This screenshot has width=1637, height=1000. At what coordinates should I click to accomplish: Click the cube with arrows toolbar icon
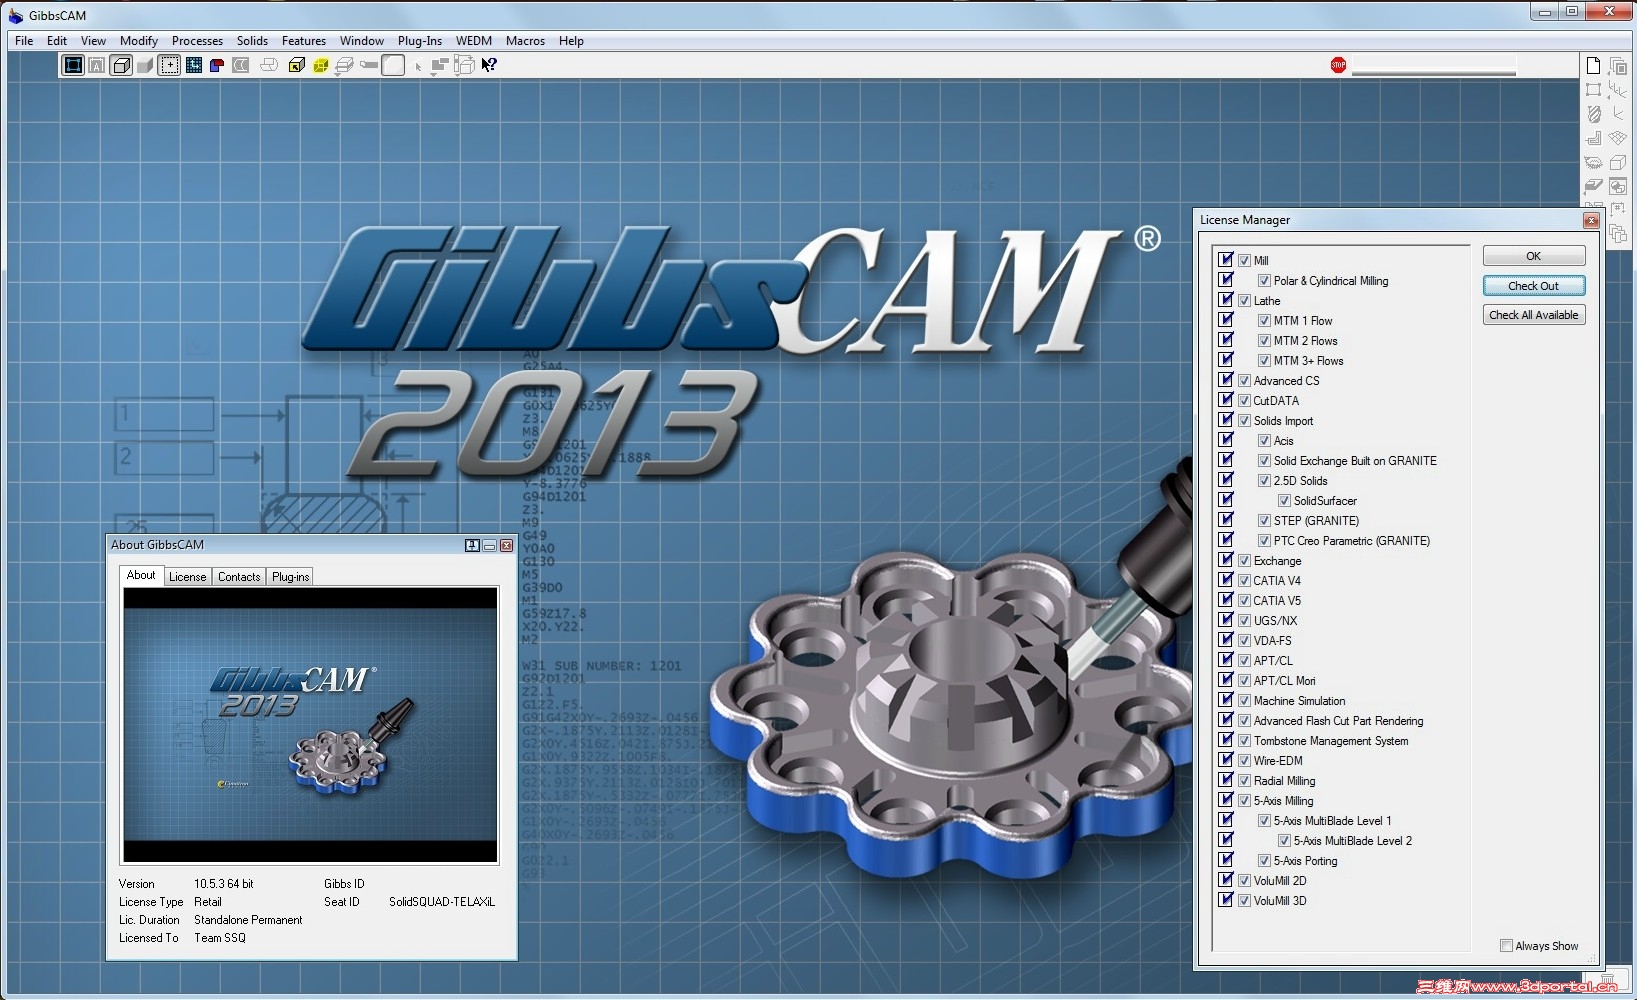pos(465,65)
